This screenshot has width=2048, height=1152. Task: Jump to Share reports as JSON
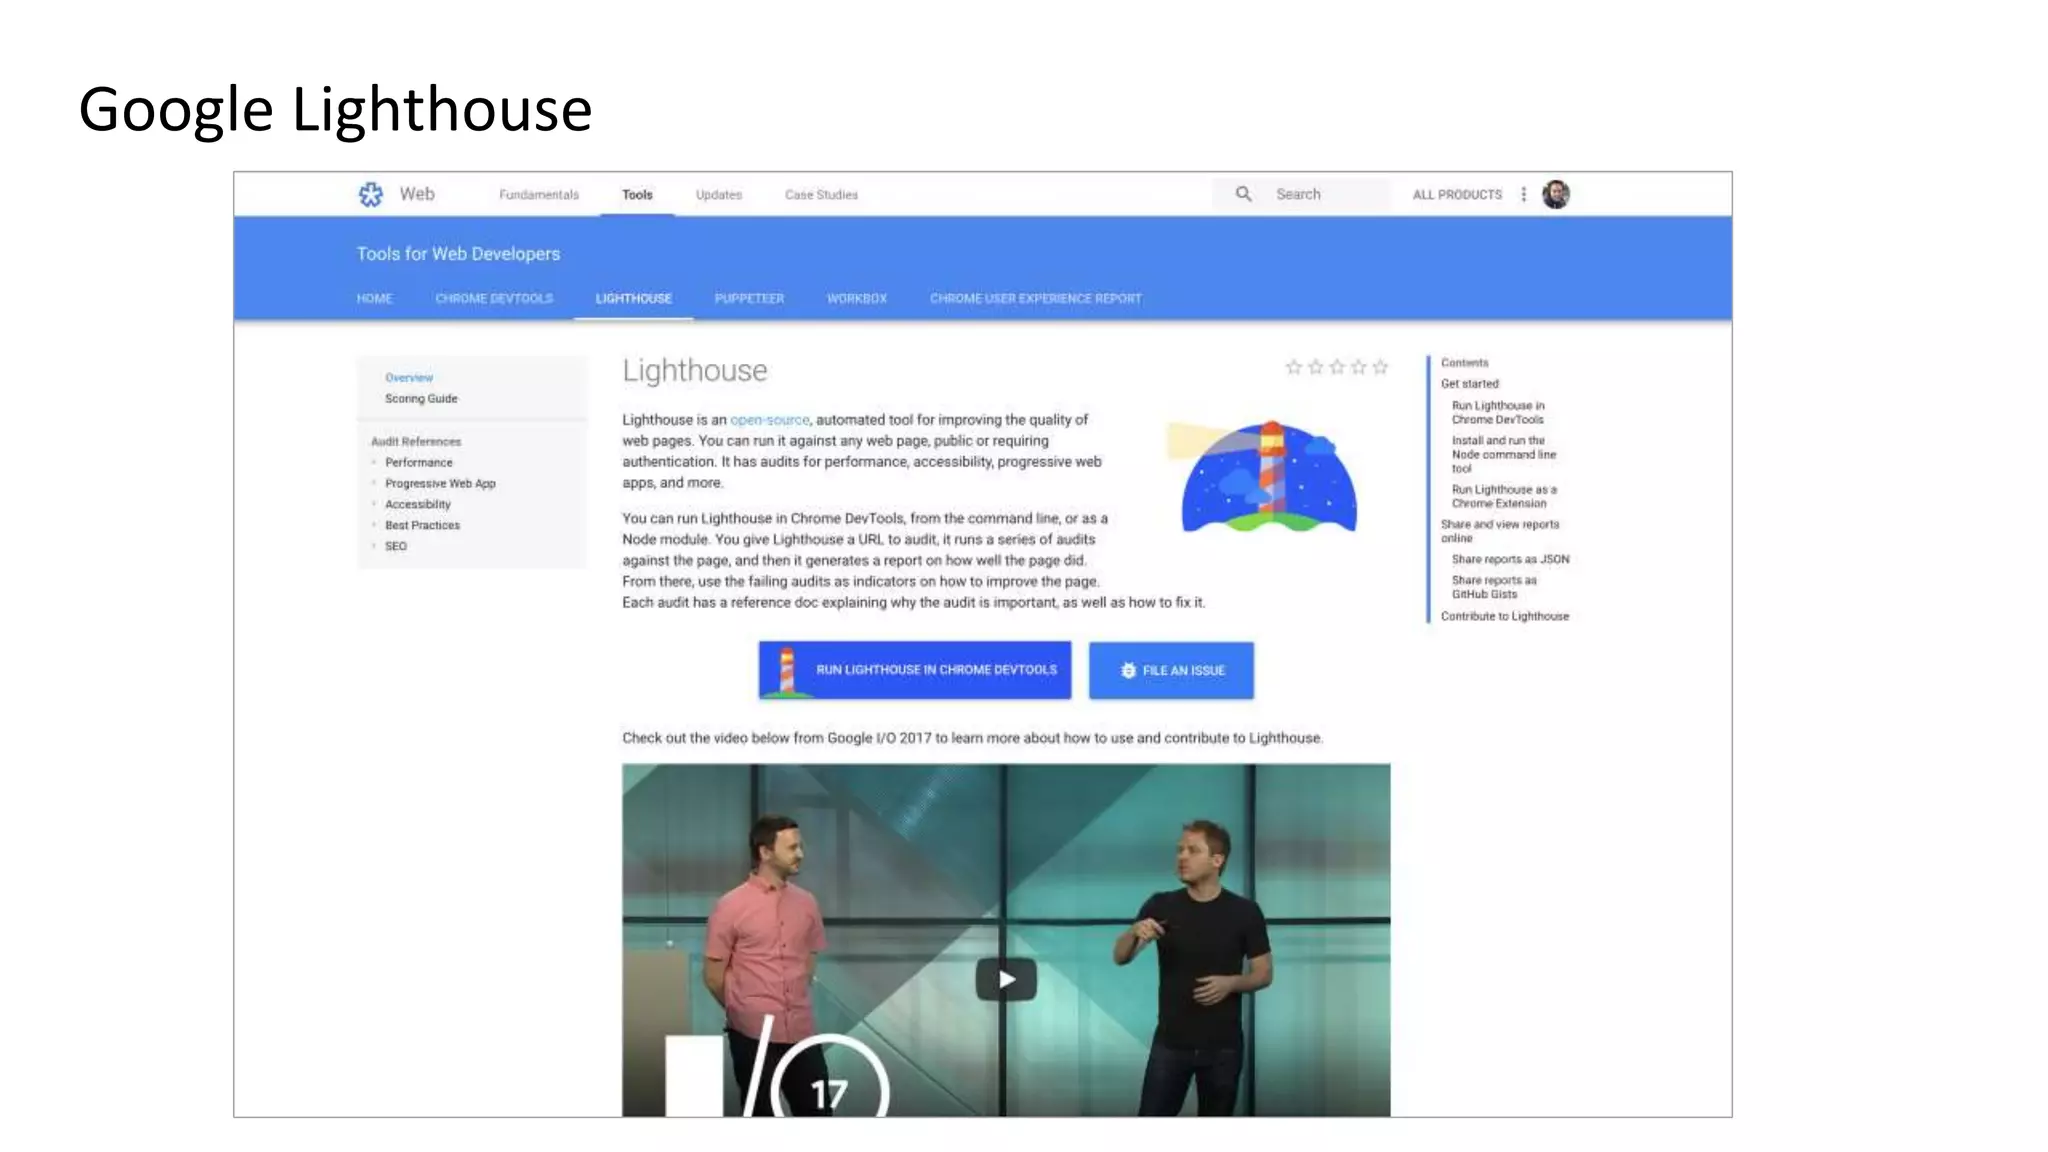point(1511,560)
